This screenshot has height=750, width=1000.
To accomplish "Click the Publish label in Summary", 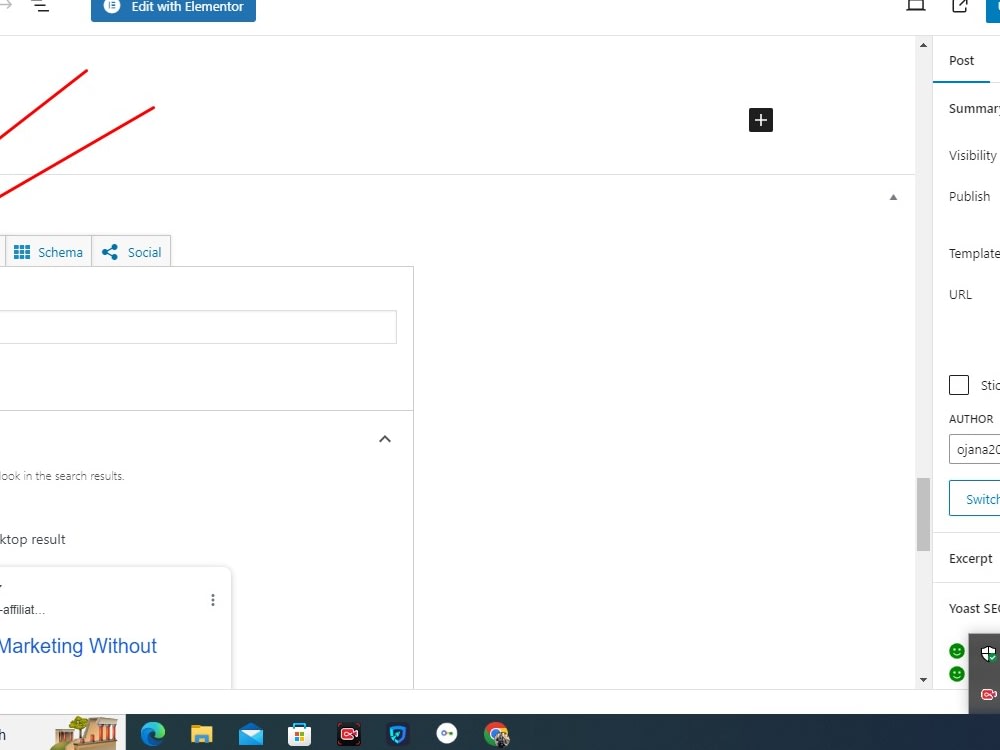I will (x=969, y=196).
